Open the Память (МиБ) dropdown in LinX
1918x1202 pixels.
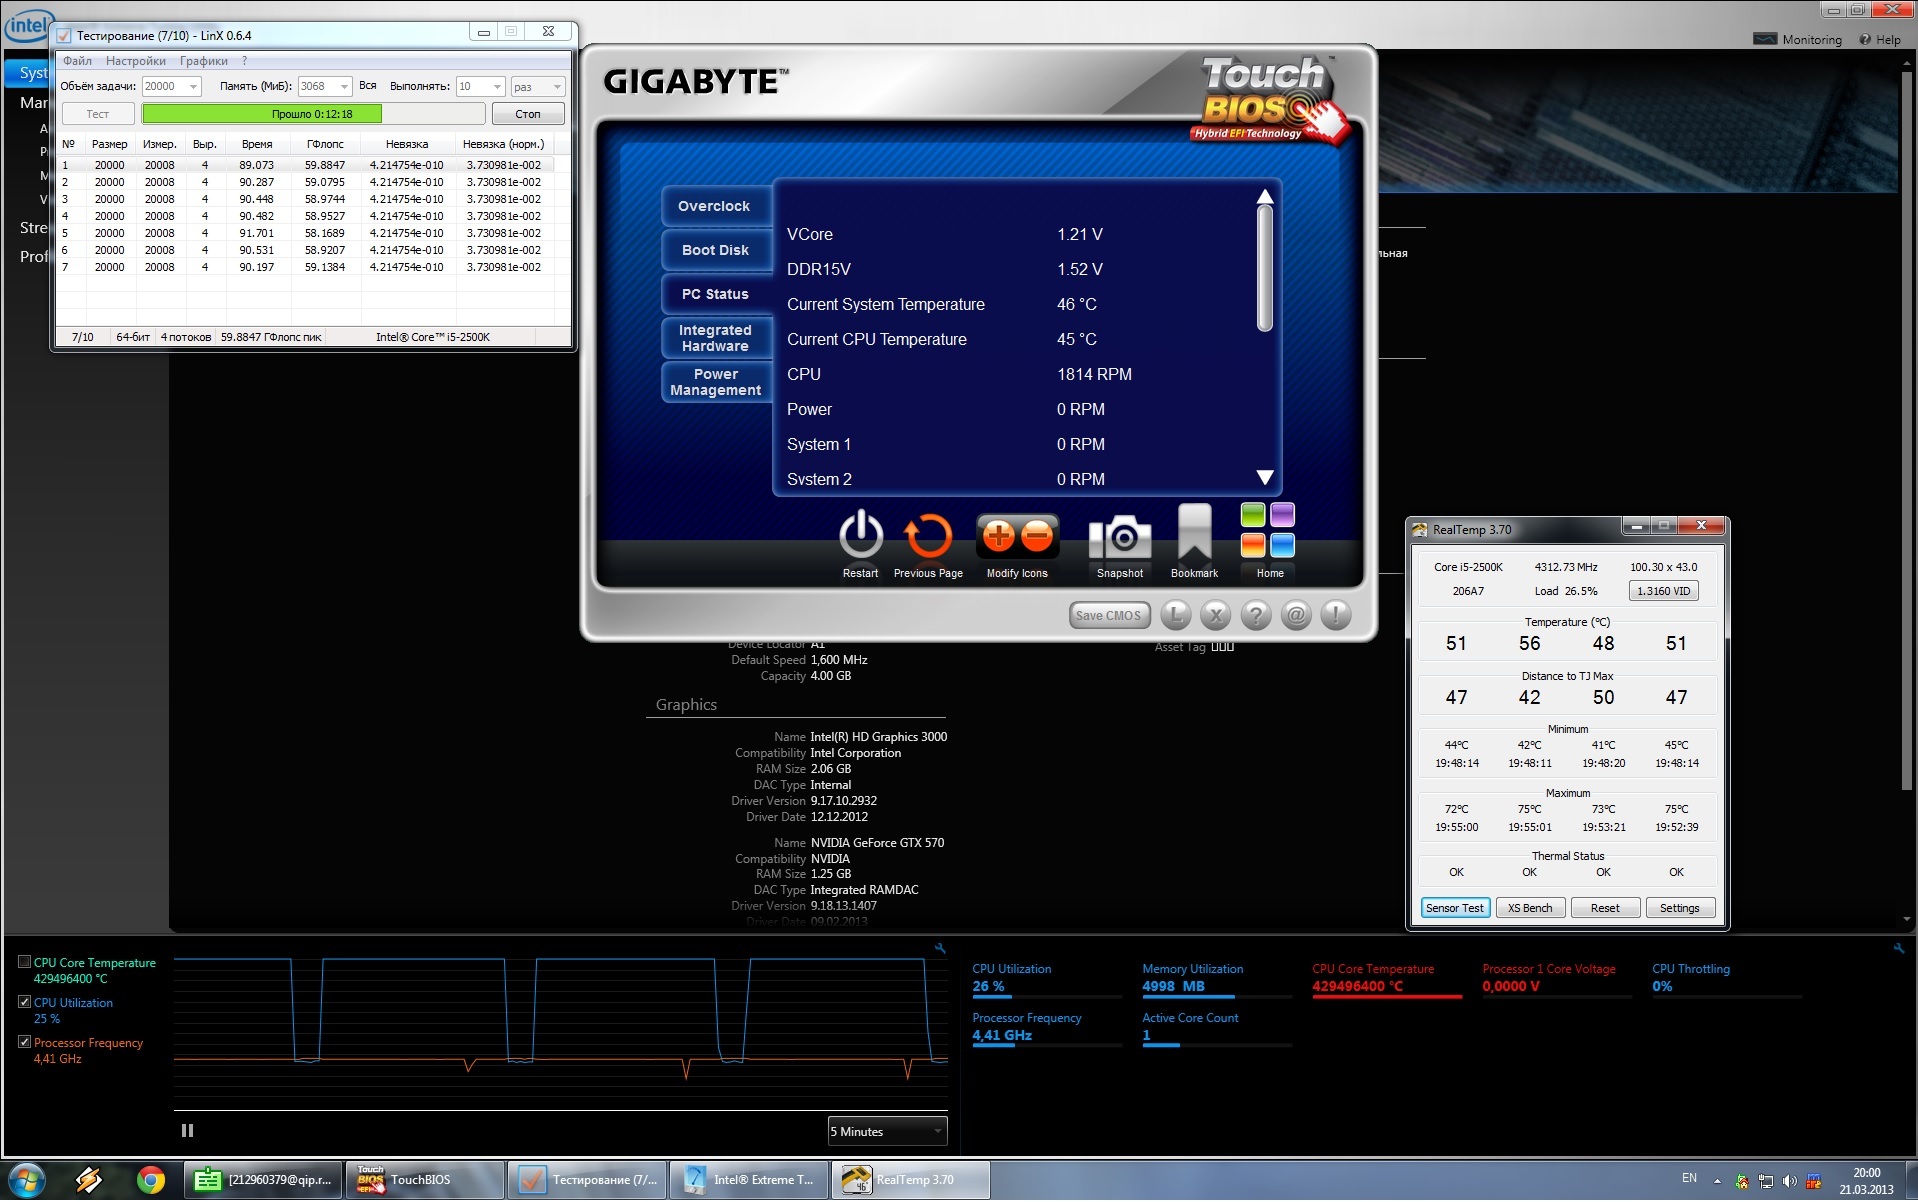(x=325, y=87)
